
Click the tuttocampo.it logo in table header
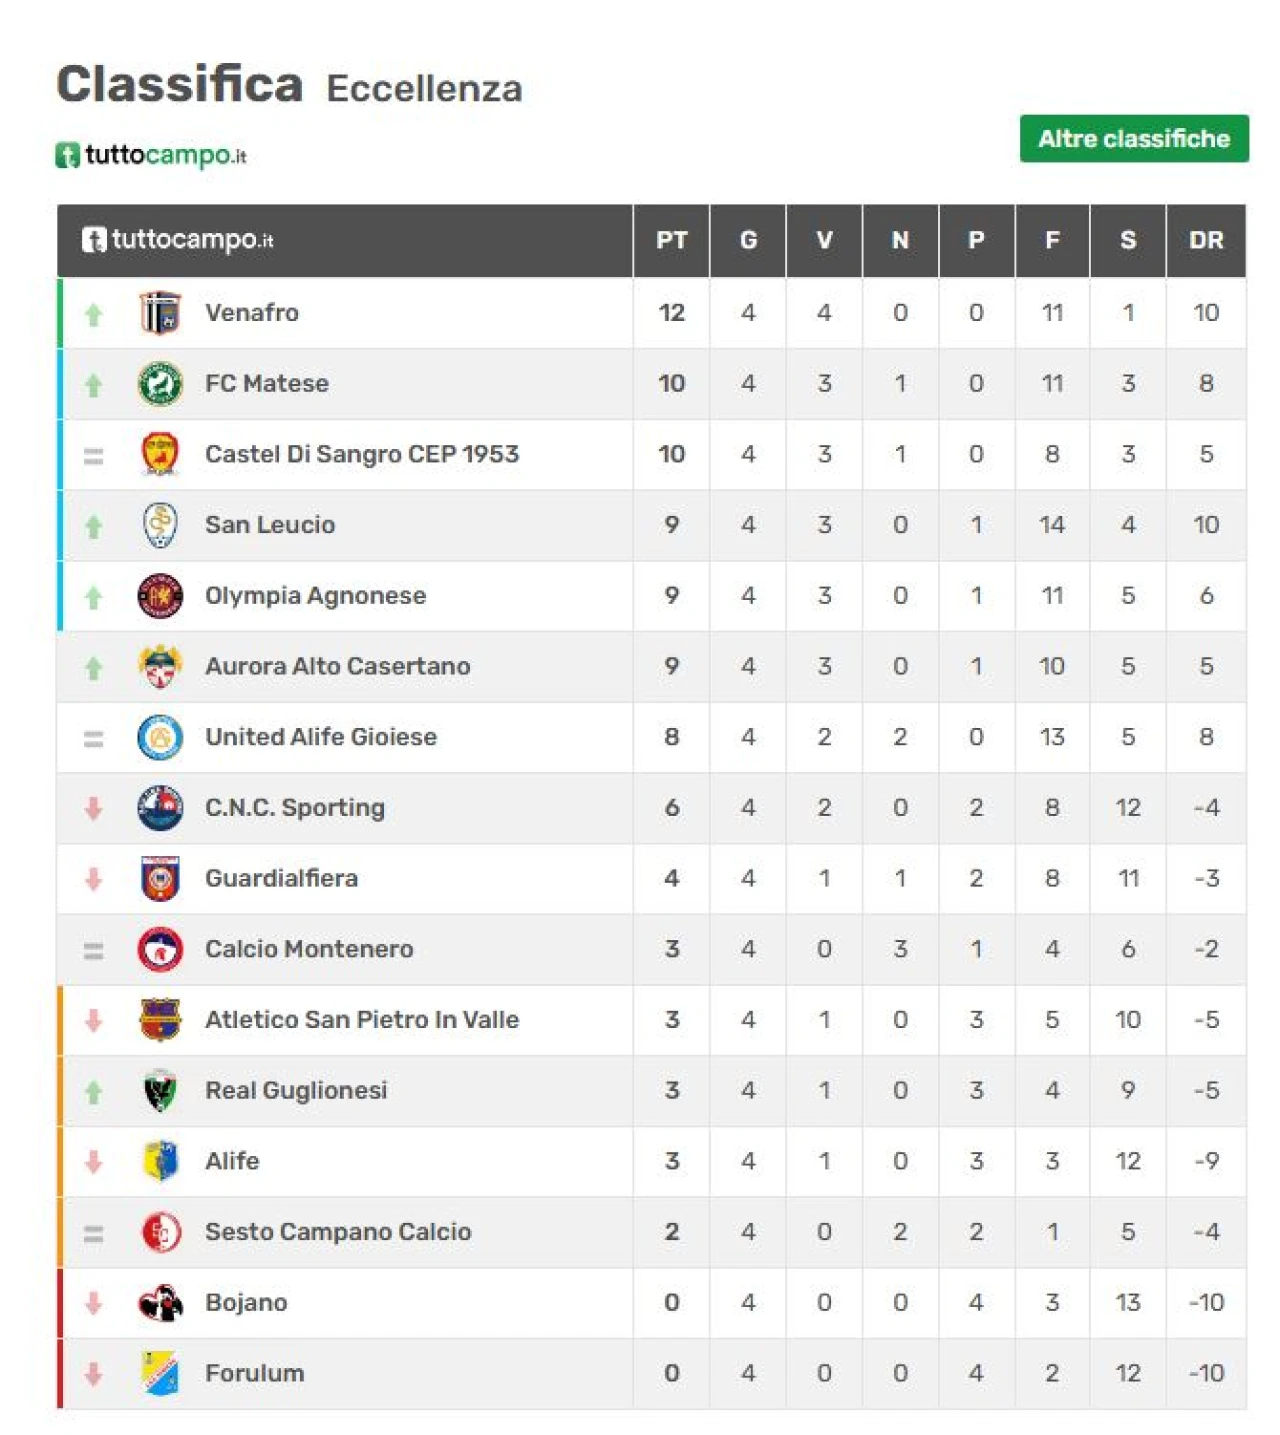[178, 240]
